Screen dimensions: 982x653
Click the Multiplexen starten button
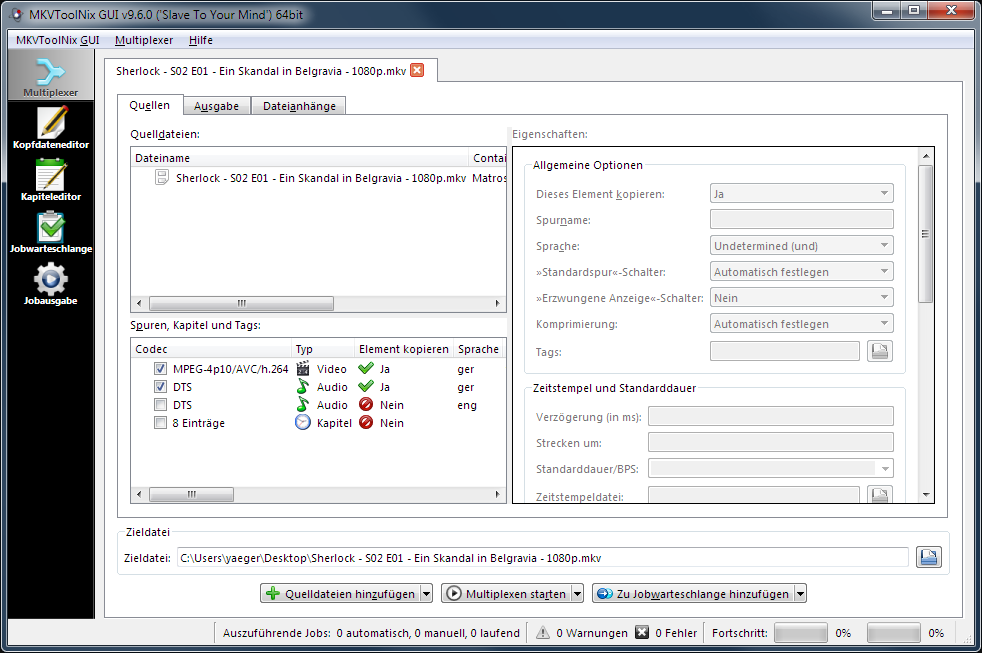pos(507,594)
